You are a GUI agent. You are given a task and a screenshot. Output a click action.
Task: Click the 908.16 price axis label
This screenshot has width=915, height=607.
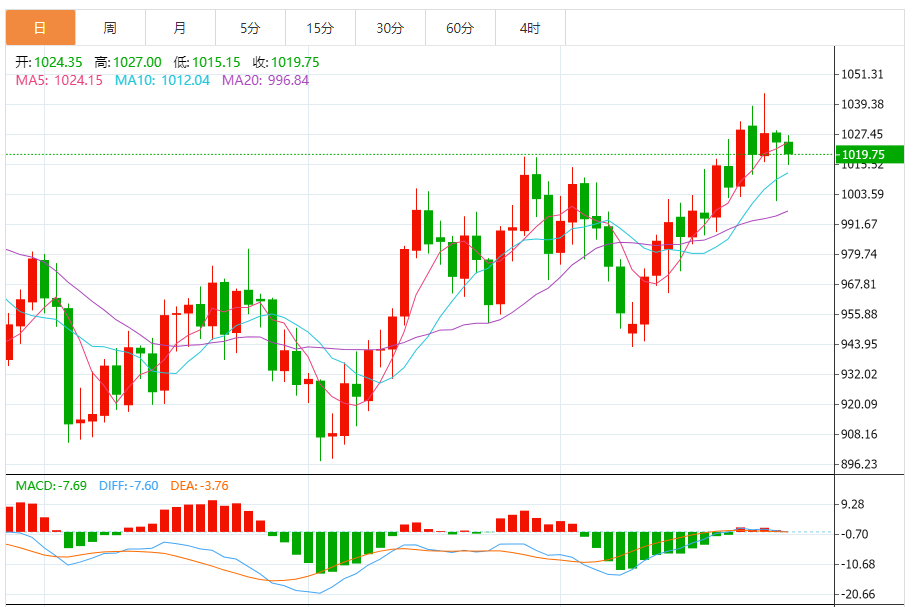tap(859, 434)
